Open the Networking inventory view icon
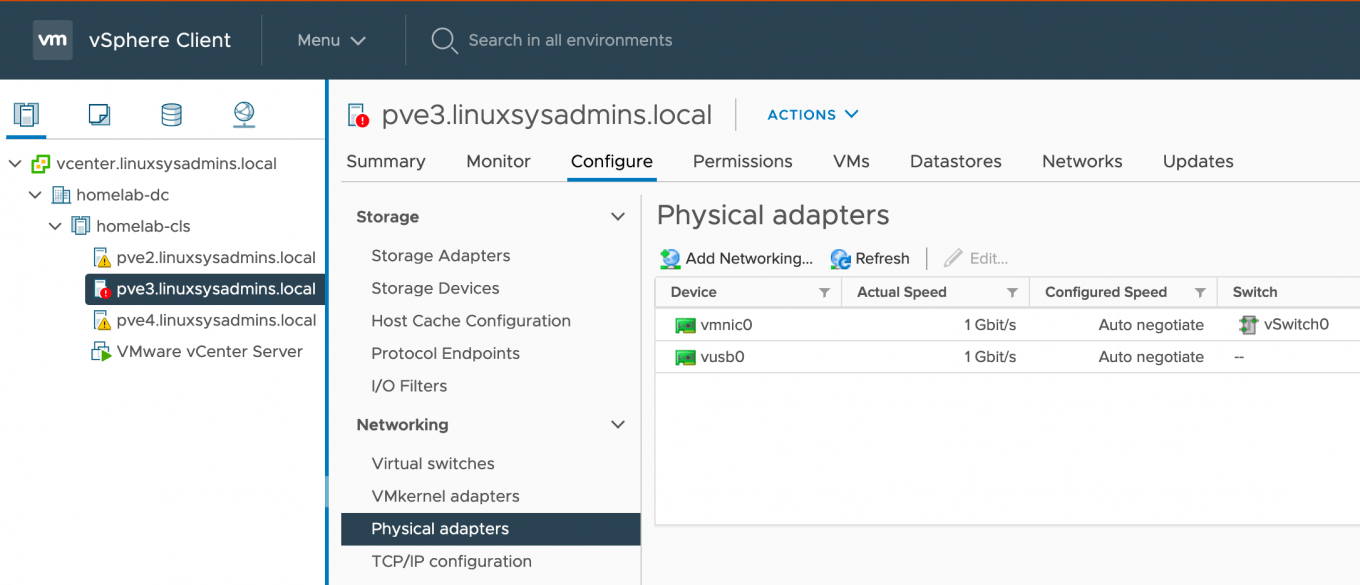The image size is (1360, 585). coord(243,114)
